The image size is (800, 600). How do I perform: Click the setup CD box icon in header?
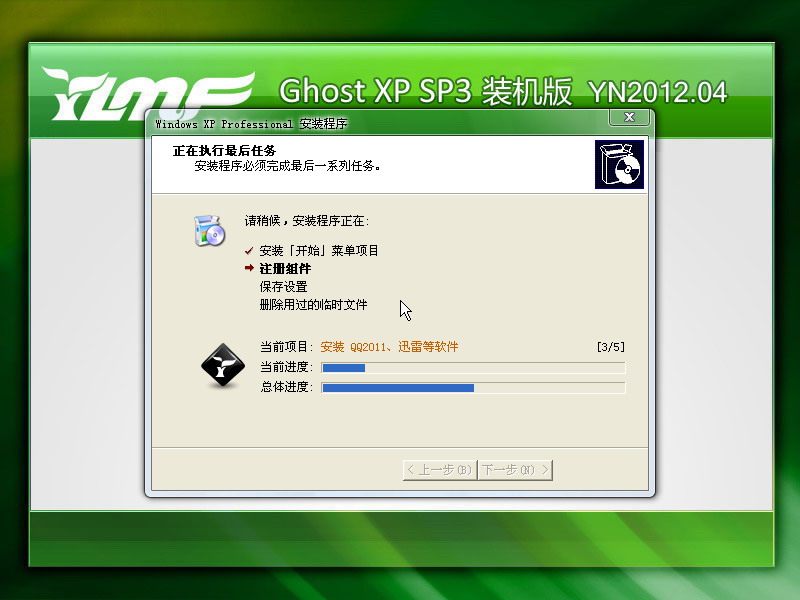tap(619, 164)
